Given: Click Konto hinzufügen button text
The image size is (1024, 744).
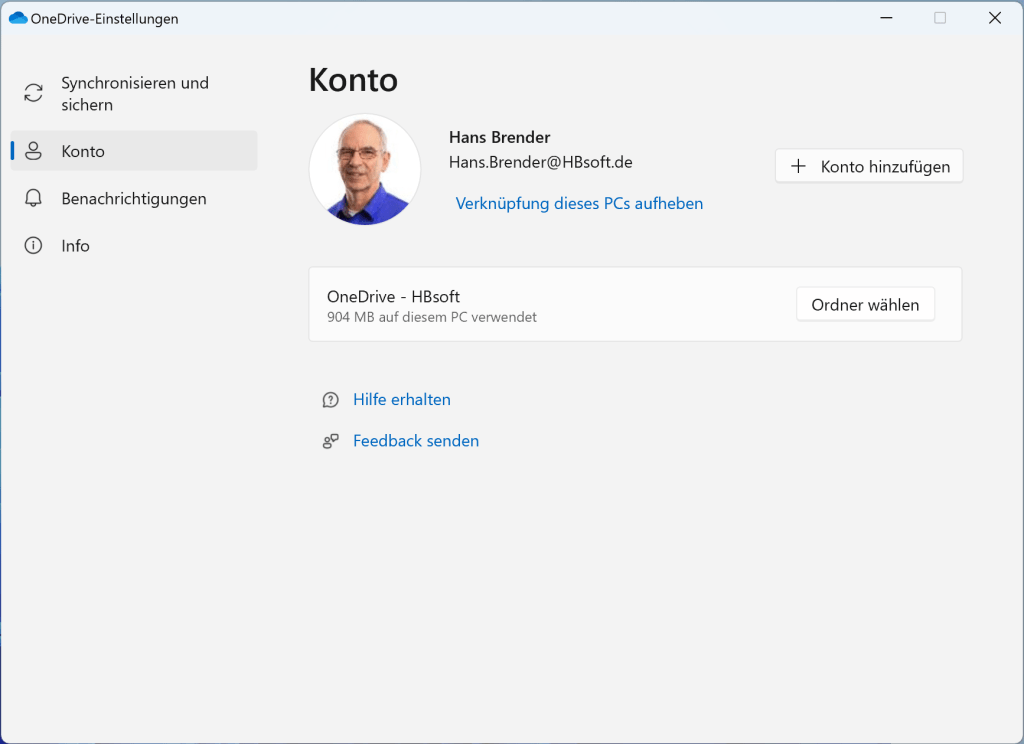Looking at the screenshot, I should [x=885, y=167].
